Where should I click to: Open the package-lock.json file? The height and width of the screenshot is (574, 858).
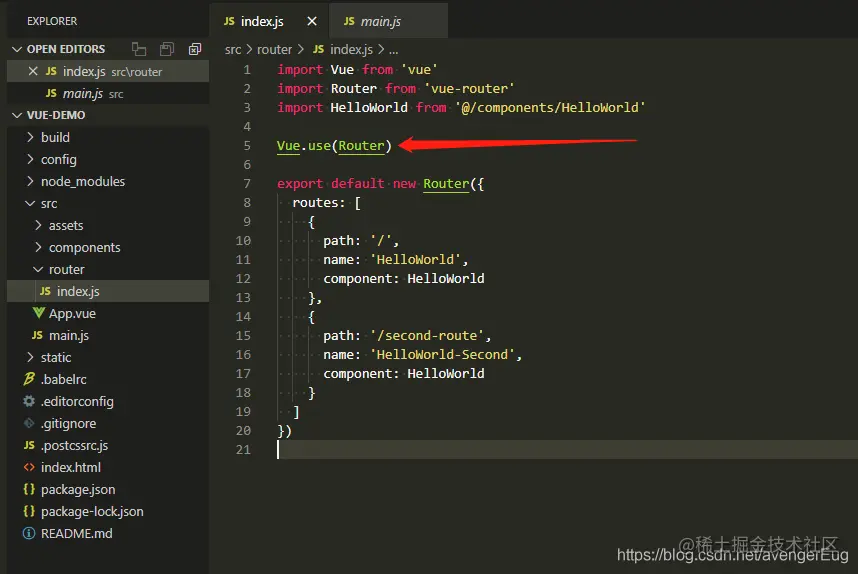pyautogui.click(x=108, y=511)
